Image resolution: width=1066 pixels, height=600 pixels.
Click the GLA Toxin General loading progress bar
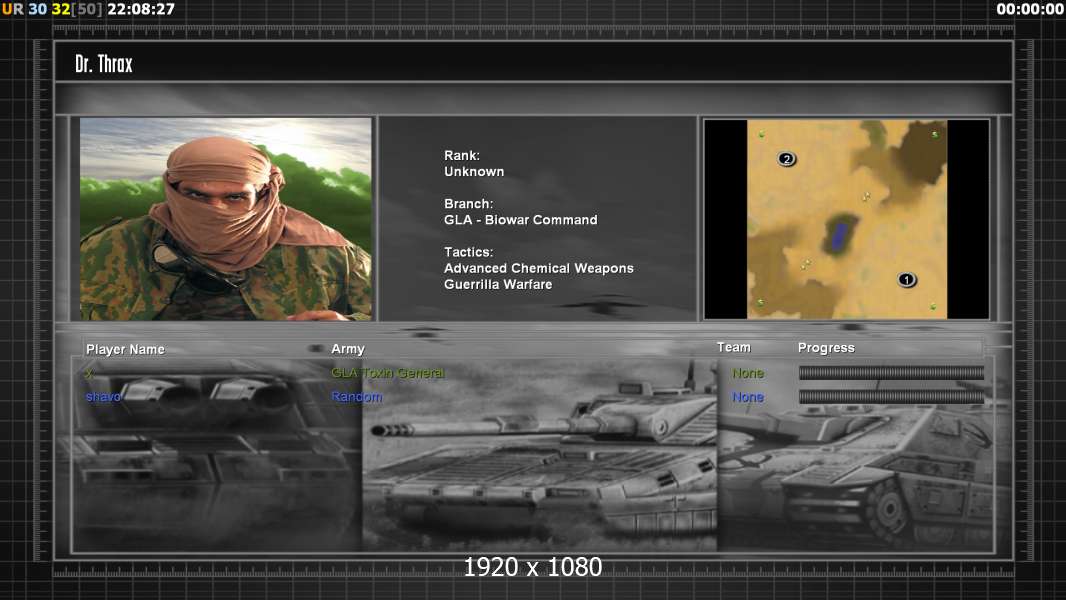(891, 373)
